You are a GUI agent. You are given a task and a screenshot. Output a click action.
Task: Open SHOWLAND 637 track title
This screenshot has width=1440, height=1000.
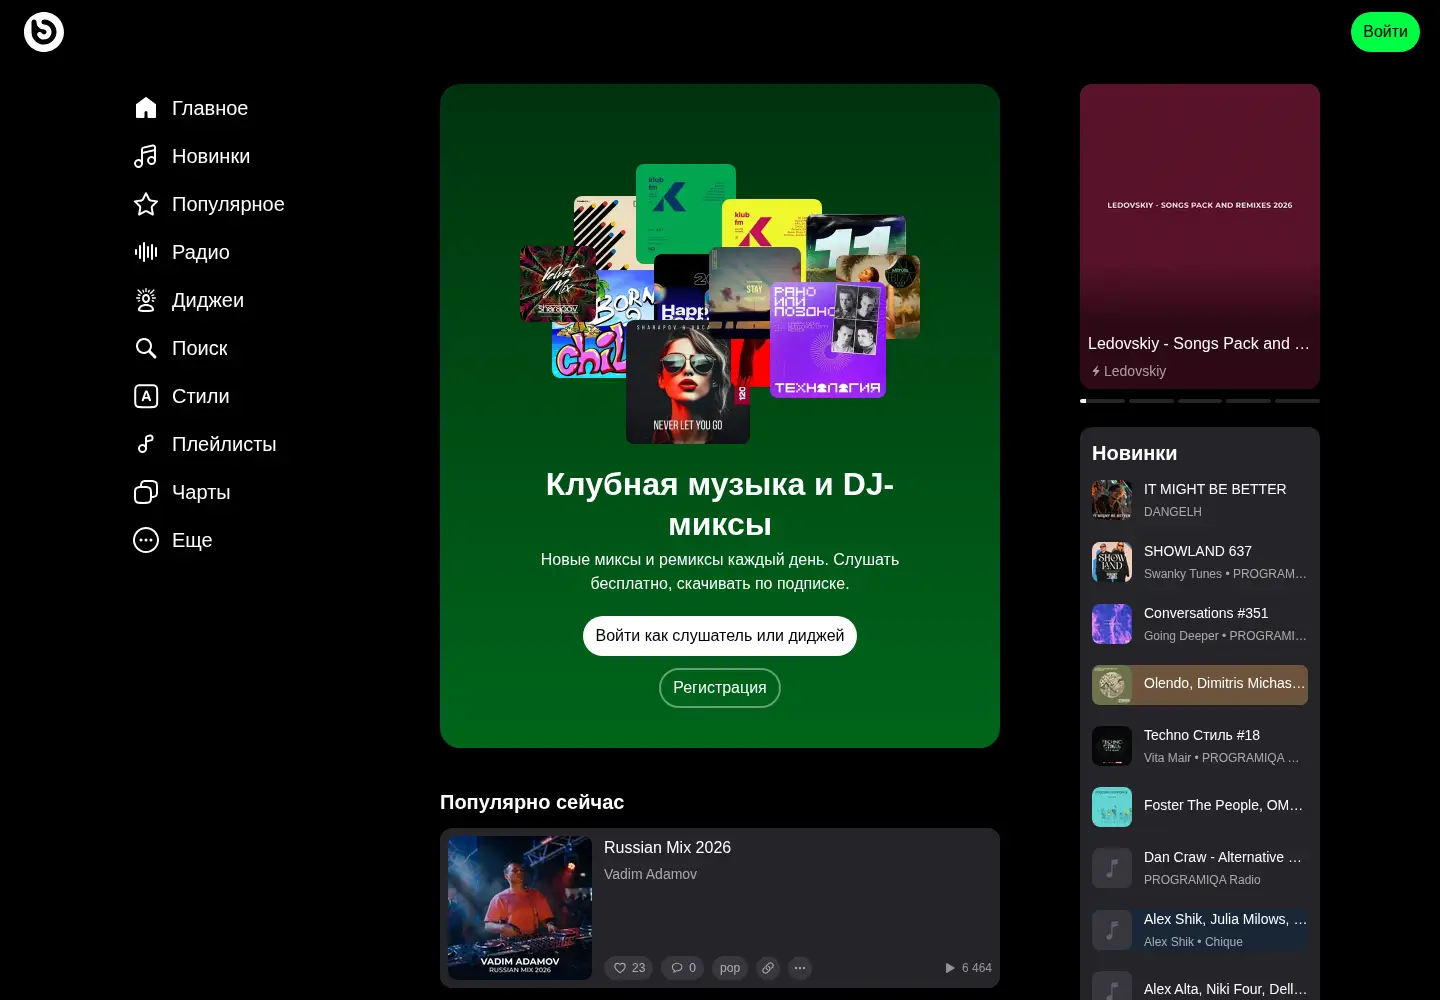tap(1198, 551)
